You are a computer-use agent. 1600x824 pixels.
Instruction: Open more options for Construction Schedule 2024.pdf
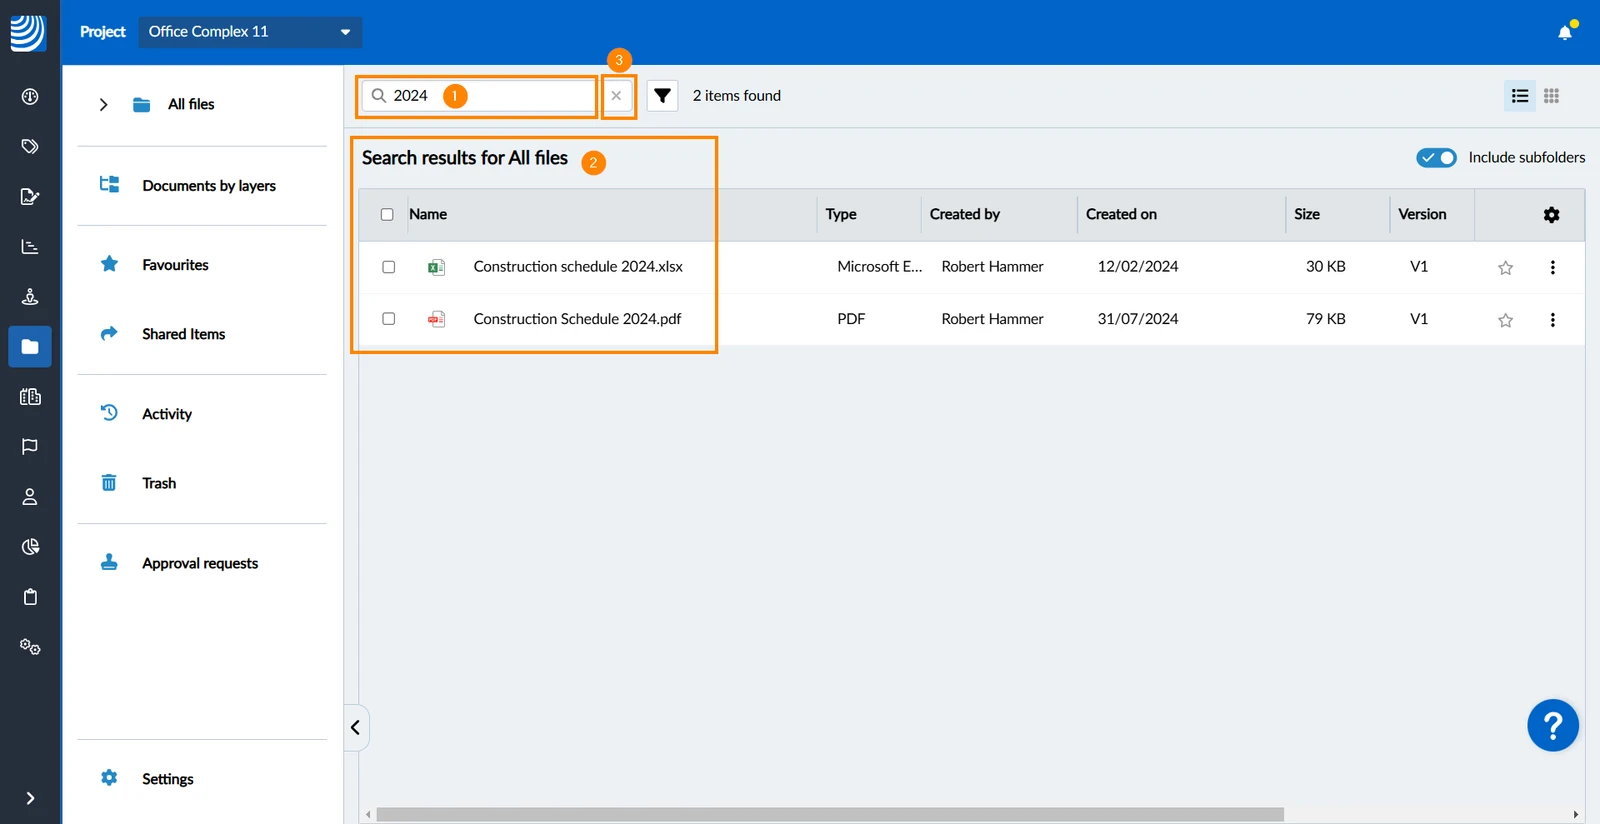pos(1552,320)
